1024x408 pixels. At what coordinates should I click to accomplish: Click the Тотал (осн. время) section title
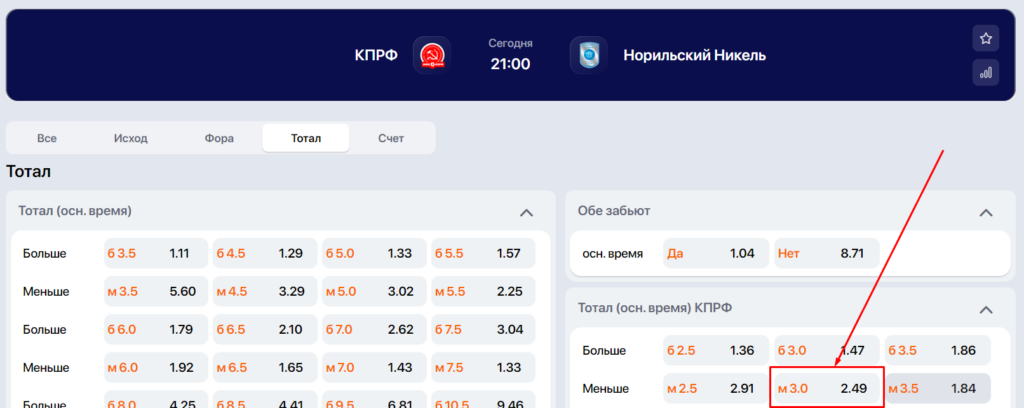[75, 211]
